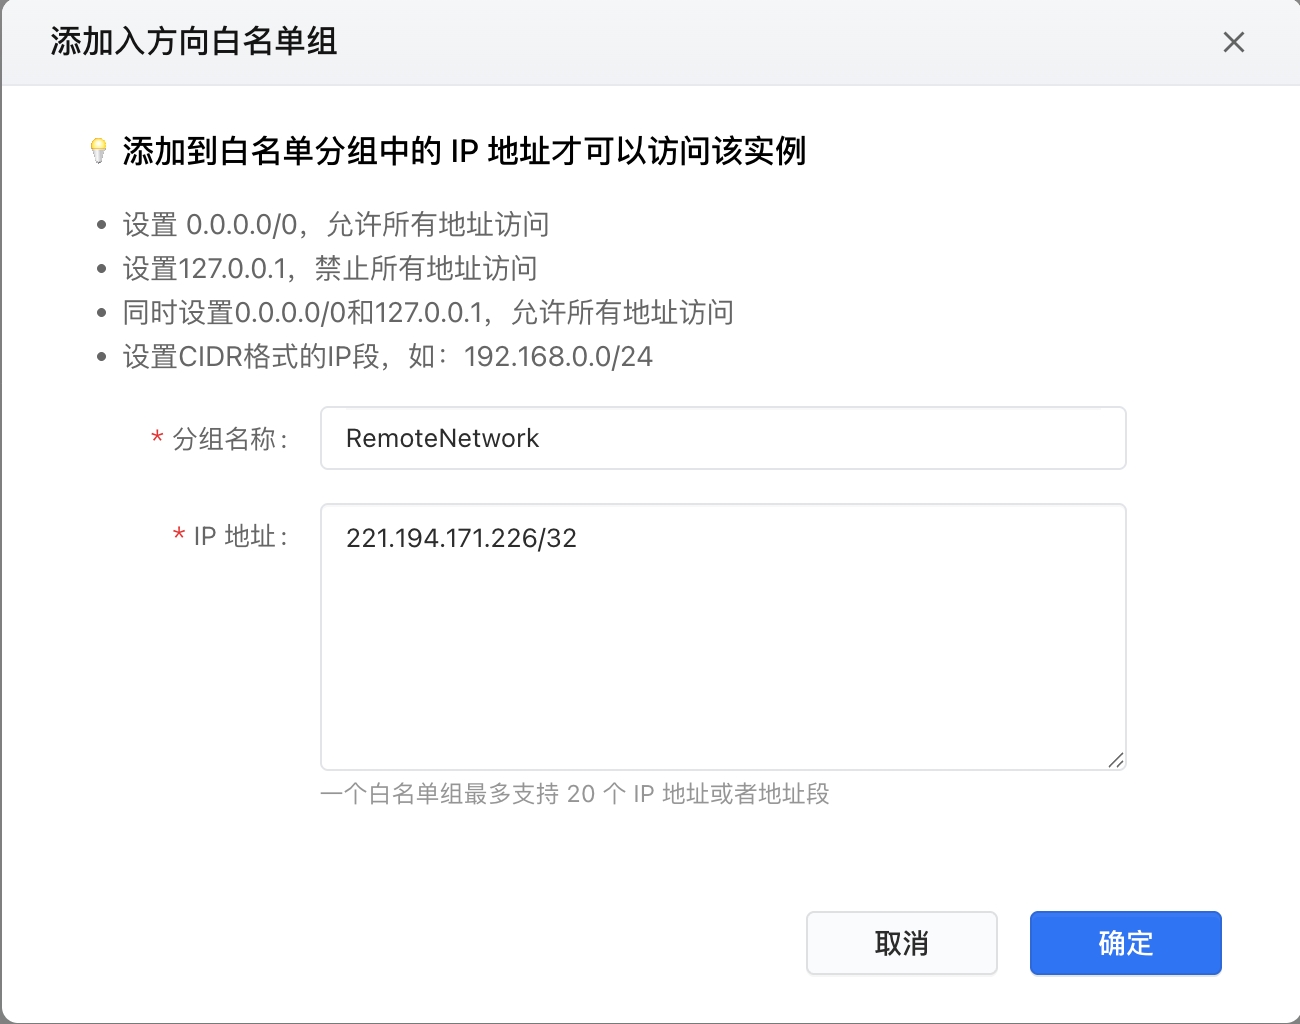Click the 分组名称 field label
Image resolution: width=1300 pixels, height=1024 pixels.
coord(229,439)
